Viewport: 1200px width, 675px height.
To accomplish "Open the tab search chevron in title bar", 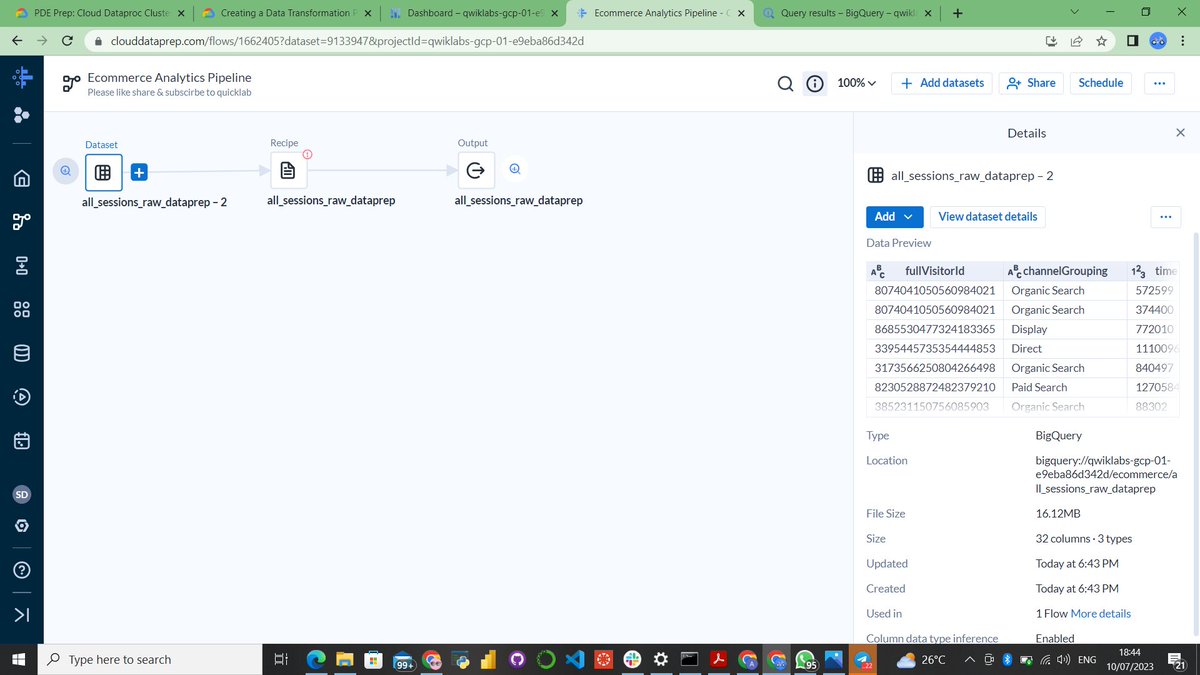I will (x=1074, y=13).
